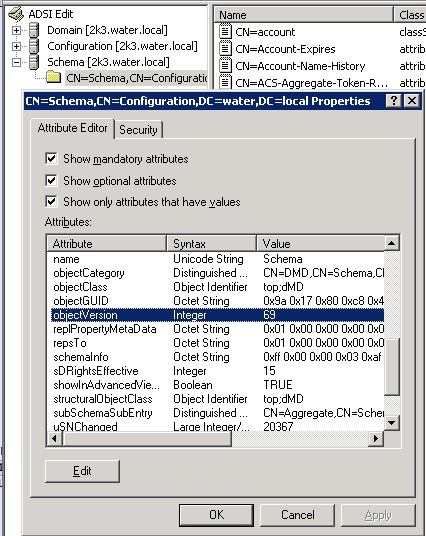Viewport: 426px width, 536px height.
Task: Click attribute list scroll up arrow
Action: [392, 243]
